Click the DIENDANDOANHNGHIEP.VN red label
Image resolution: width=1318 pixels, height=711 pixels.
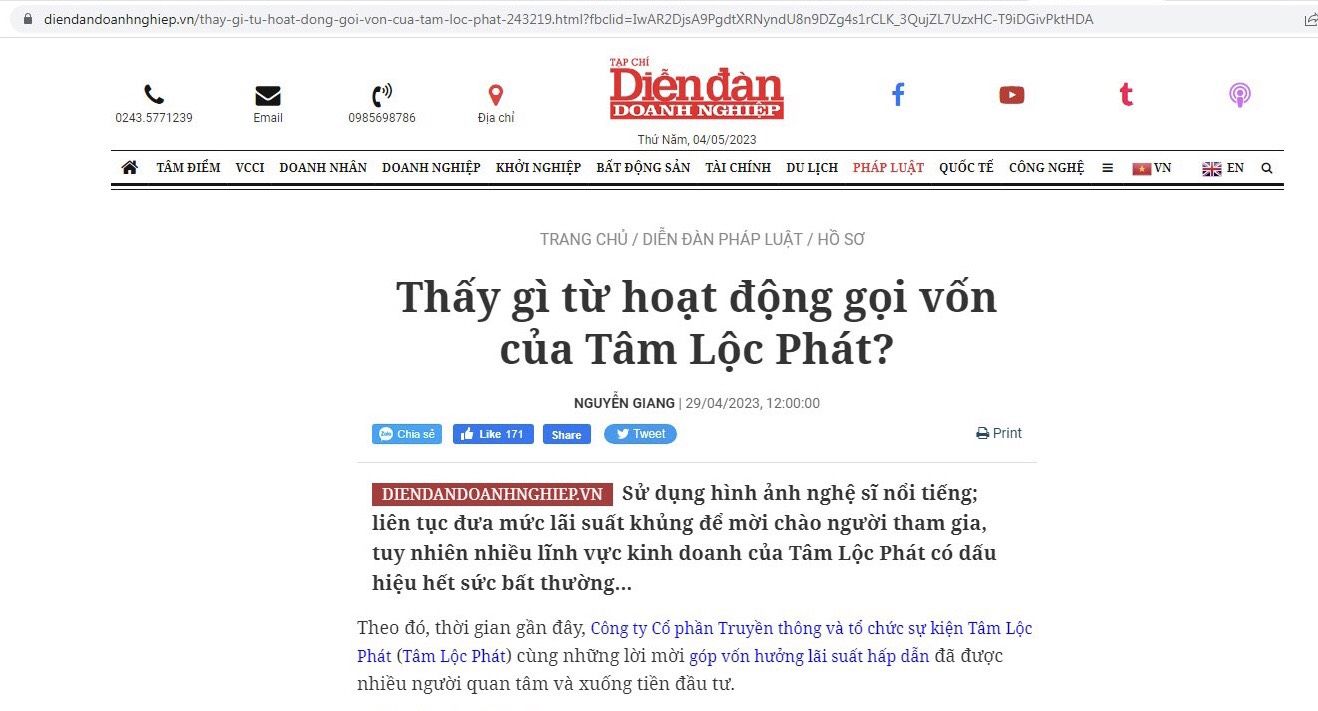tap(492, 494)
